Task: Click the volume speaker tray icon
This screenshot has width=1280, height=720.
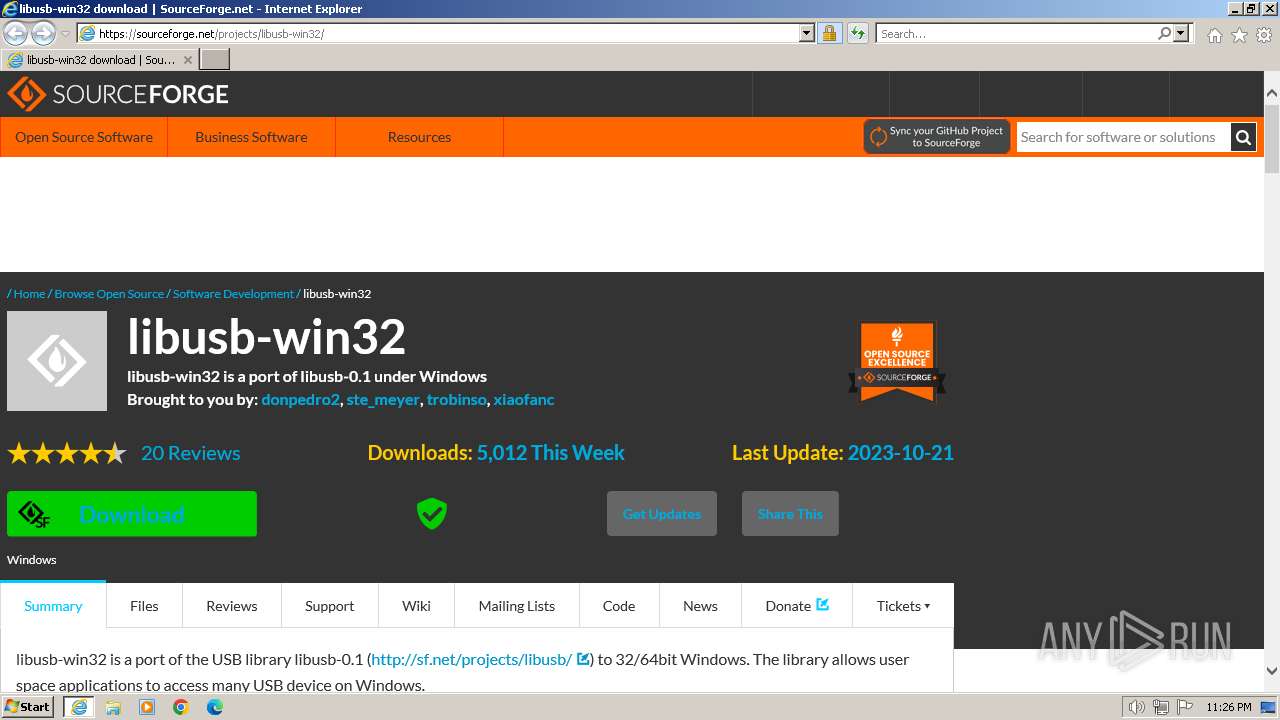Action: click(1137, 707)
